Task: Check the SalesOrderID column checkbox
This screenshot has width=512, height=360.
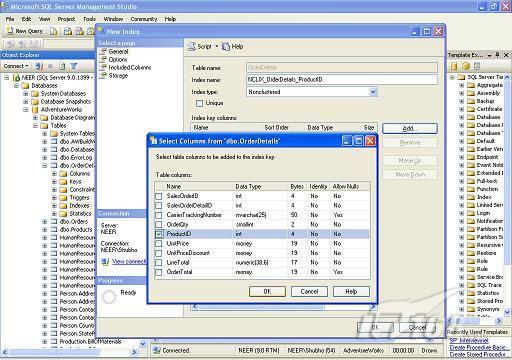Action: coord(159,196)
